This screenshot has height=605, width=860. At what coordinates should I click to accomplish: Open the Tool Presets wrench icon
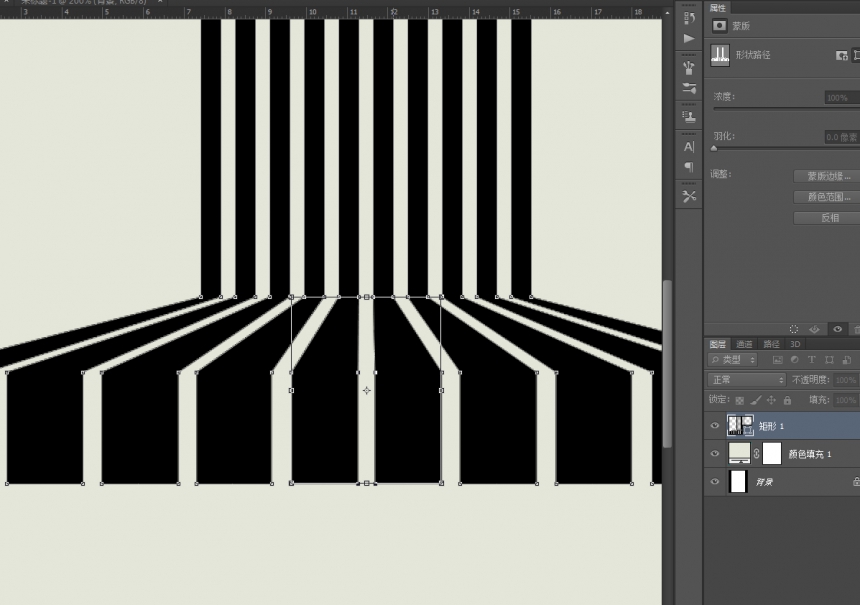(x=689, y=196)
